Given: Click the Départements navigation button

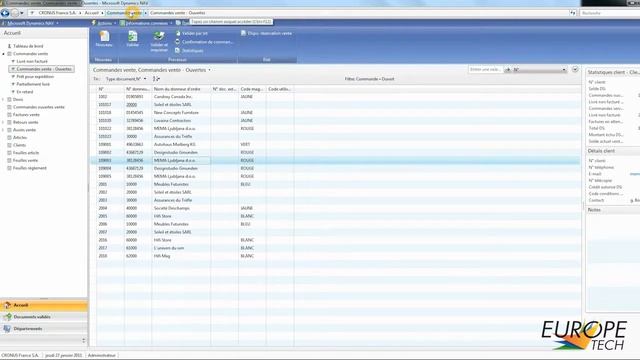Looking at the screenshot, I should (x=44, y=329).
